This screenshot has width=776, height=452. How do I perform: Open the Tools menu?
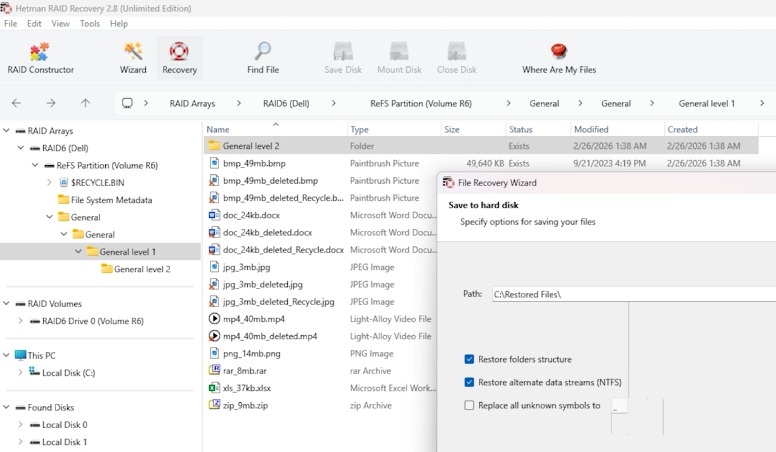click(x=90, y=23)
